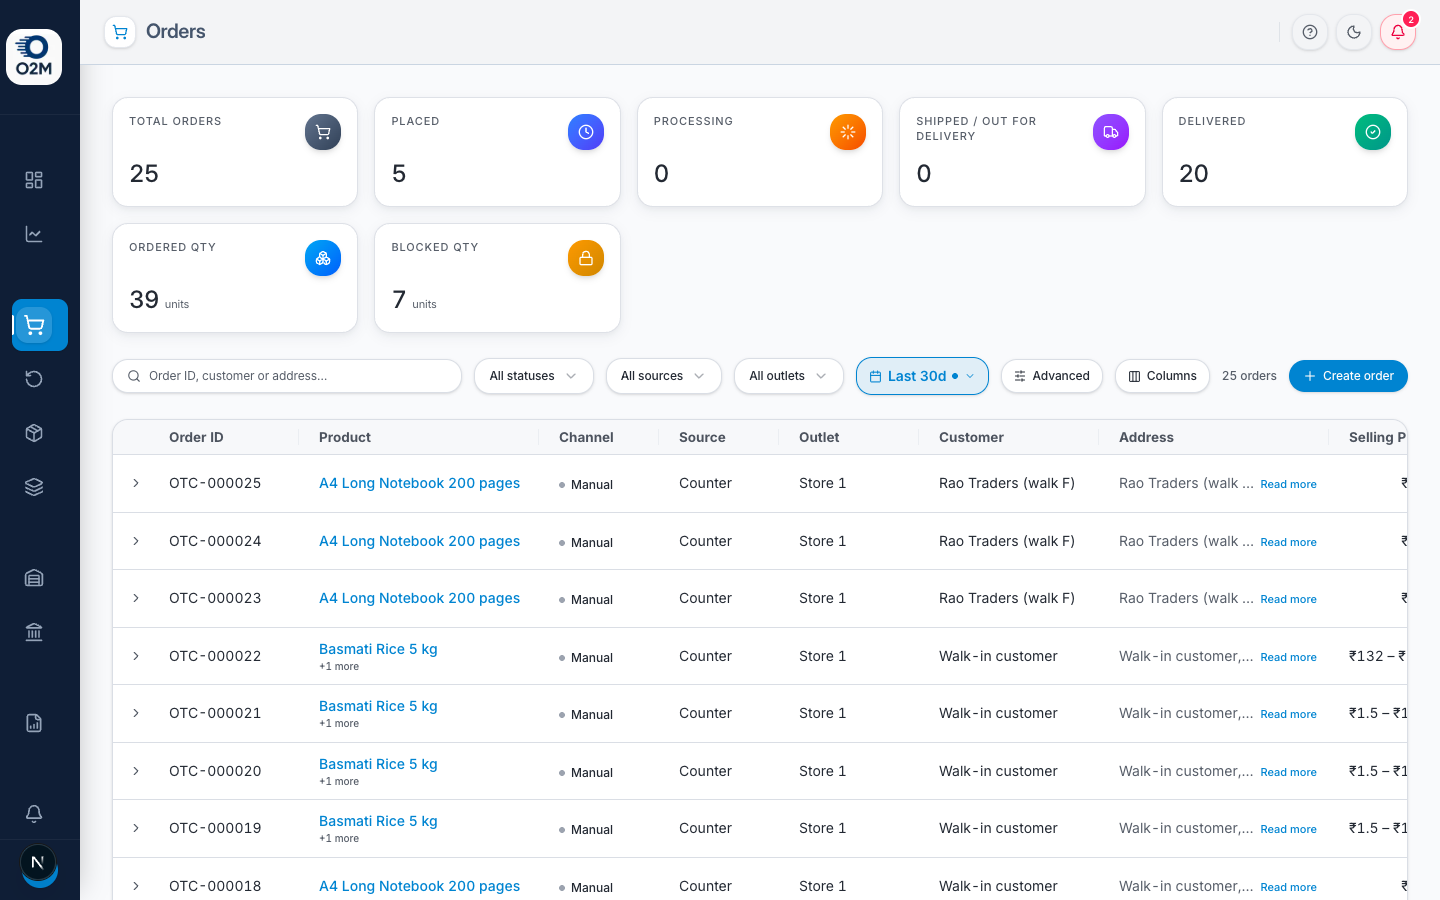Viewport: 1440px width, 900px height.
Task: Click the Processing spinner icon
Action: [848, 132]
